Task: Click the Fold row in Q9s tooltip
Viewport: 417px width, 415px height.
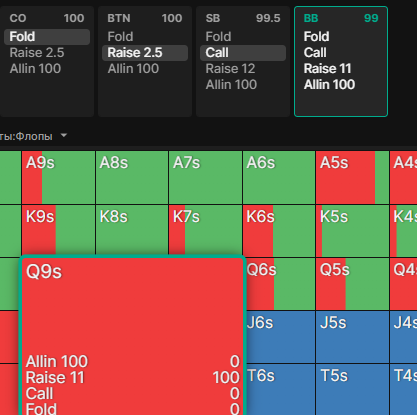Action: 133,409
